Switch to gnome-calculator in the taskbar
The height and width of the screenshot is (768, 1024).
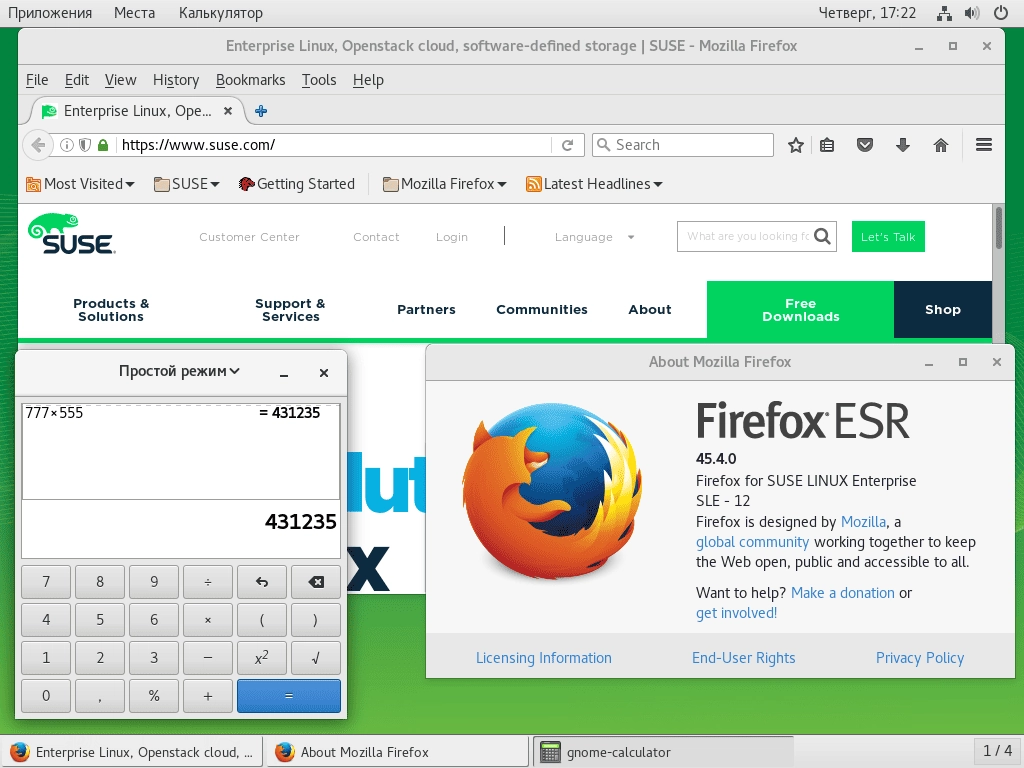pos(664,752)
